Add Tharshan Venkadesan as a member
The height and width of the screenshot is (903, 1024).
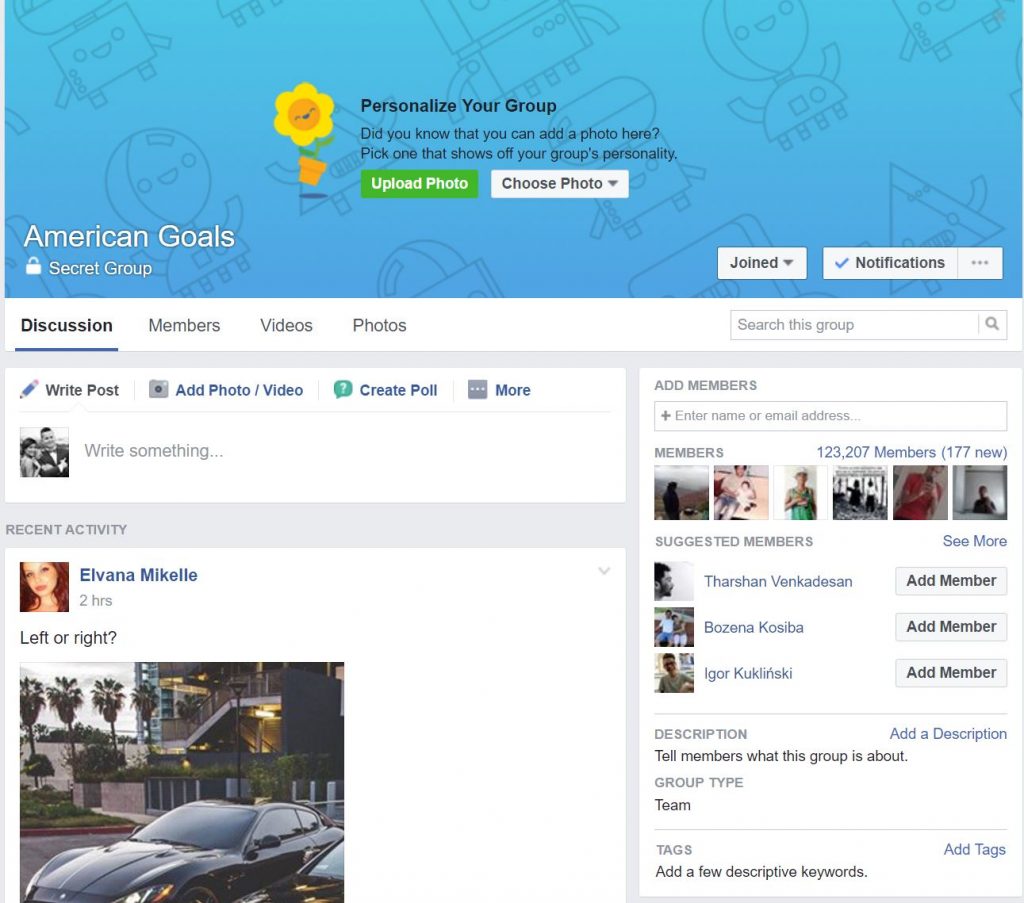tap(950, 581)
